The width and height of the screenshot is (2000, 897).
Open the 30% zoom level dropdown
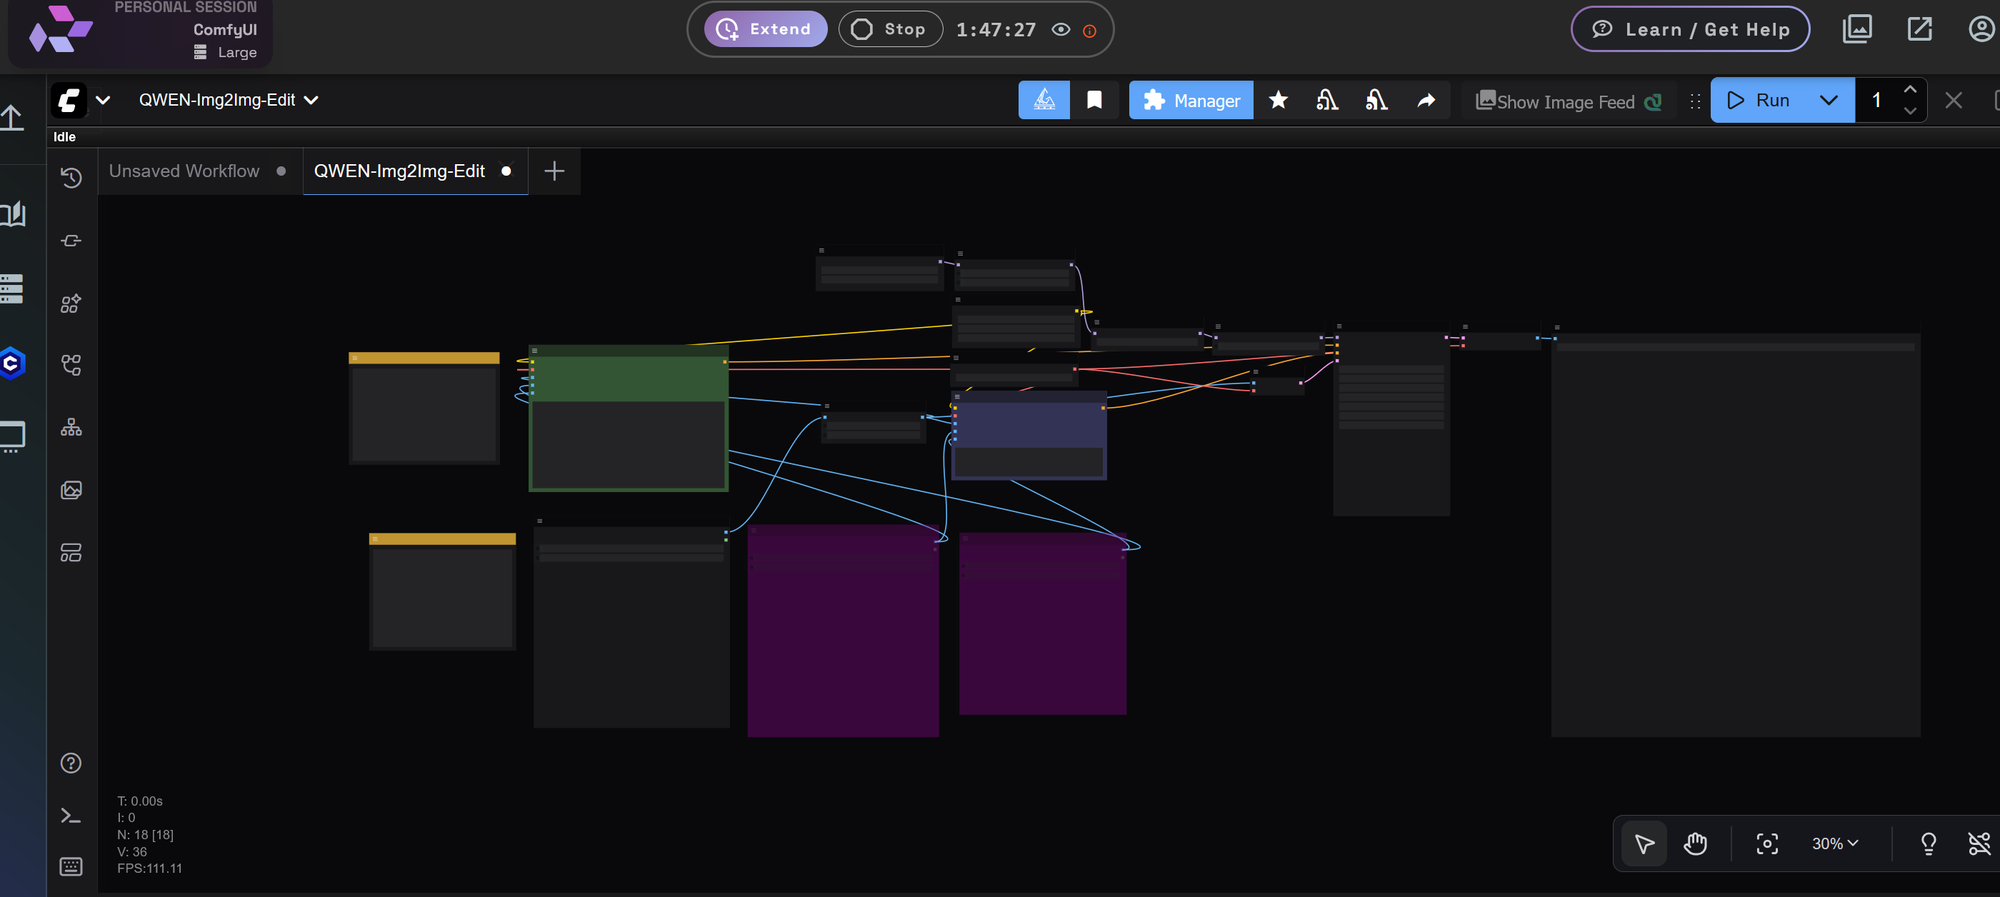[x=1835, y=844]
